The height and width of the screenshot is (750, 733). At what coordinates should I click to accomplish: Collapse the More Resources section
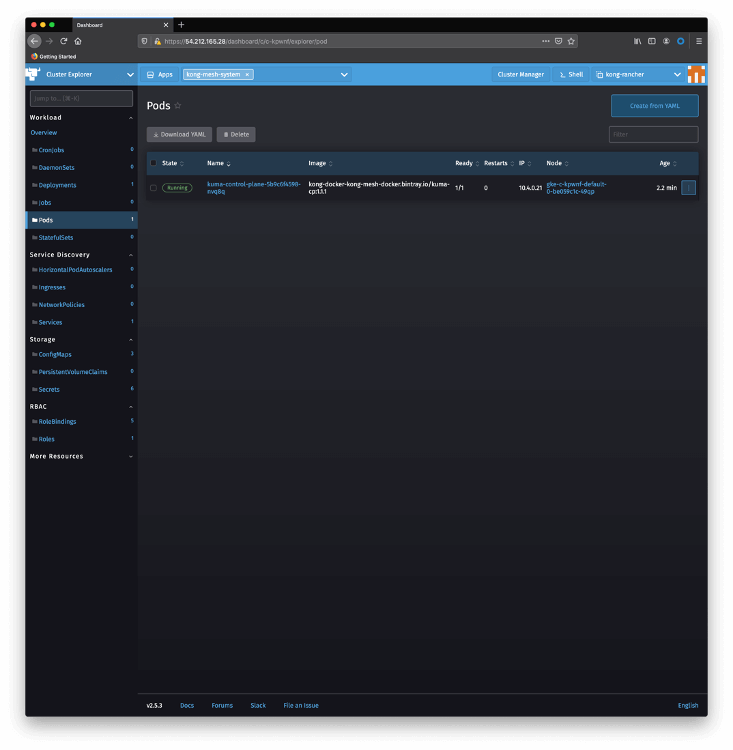pyautogui.click(x=131, y=456)
